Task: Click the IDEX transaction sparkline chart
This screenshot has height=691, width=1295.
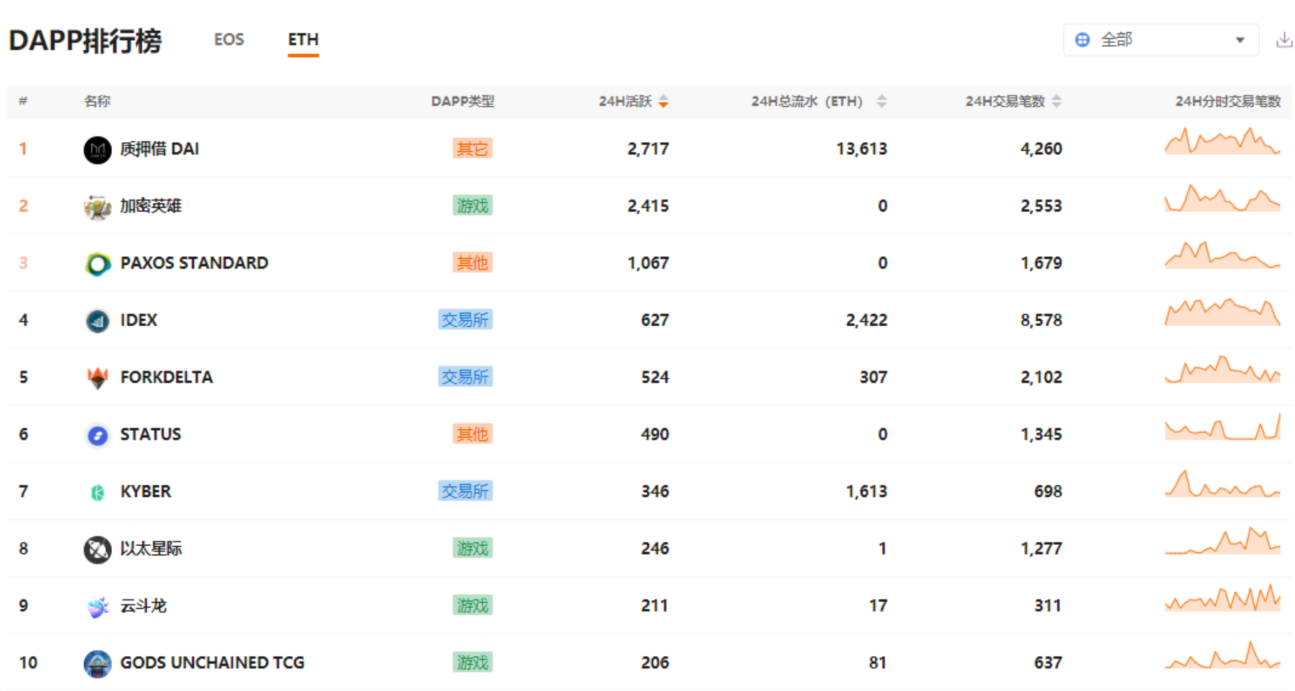Action: point(1222,312)
